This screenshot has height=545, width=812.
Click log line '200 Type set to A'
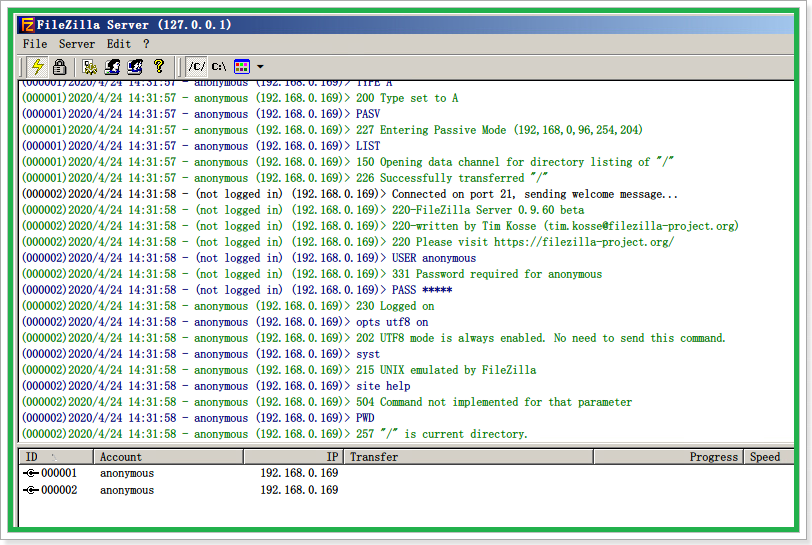coord(240,98)
